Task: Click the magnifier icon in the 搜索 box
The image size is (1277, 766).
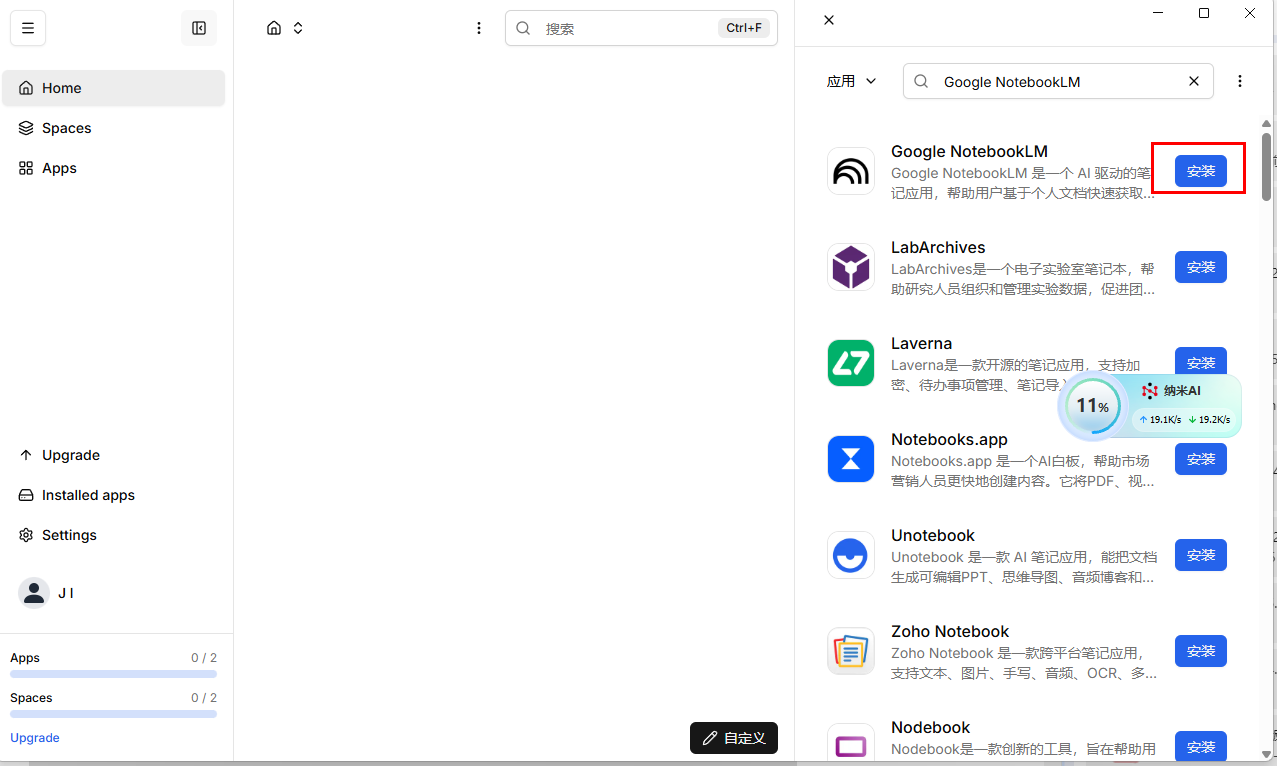Action: click(x=523, y=28)
